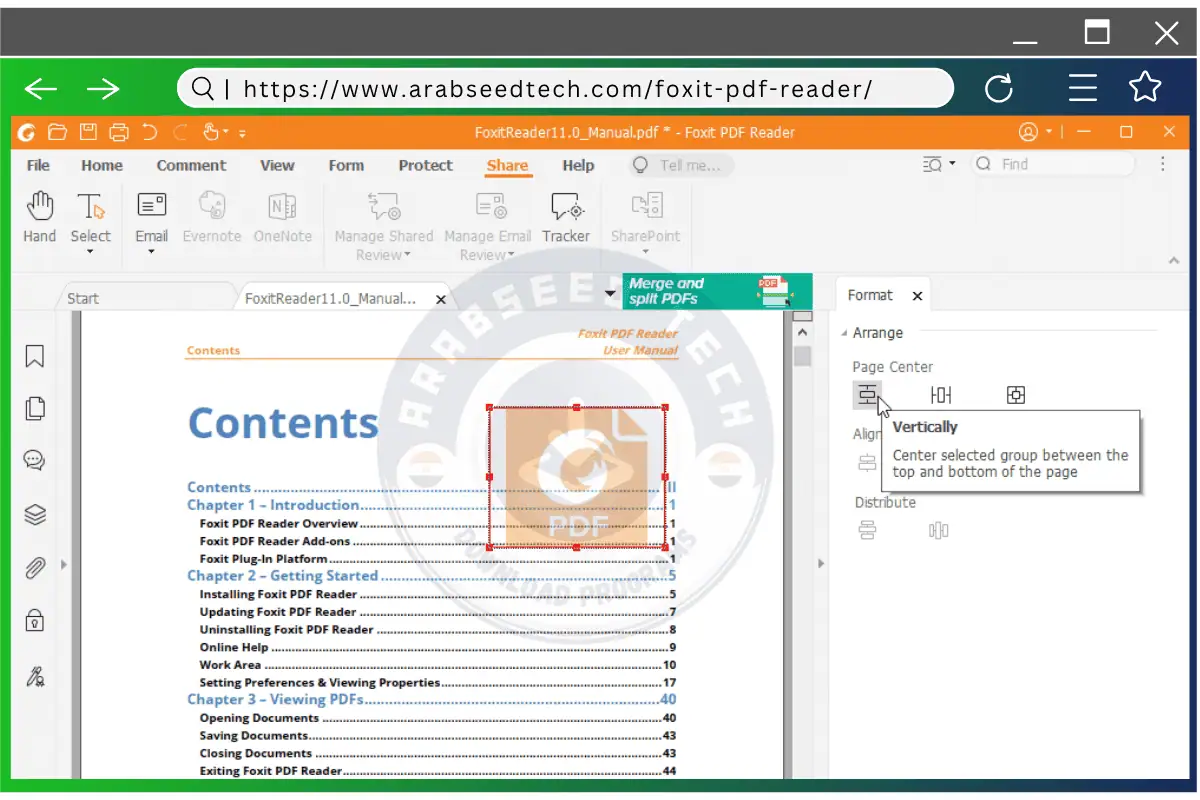Collapse the Arrange section
Image resolution: width=1200 pixels, height=800 pixels.
pos(844,333)
